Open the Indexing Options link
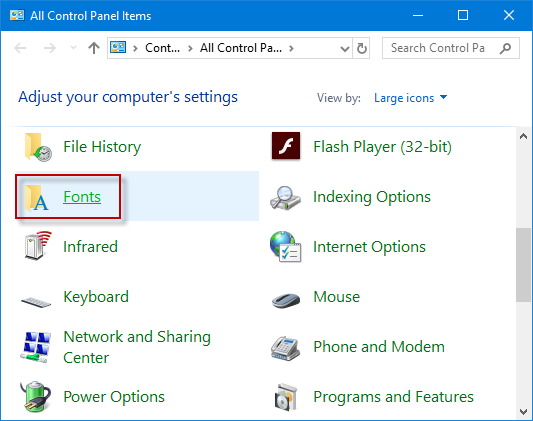 point(372,197)
